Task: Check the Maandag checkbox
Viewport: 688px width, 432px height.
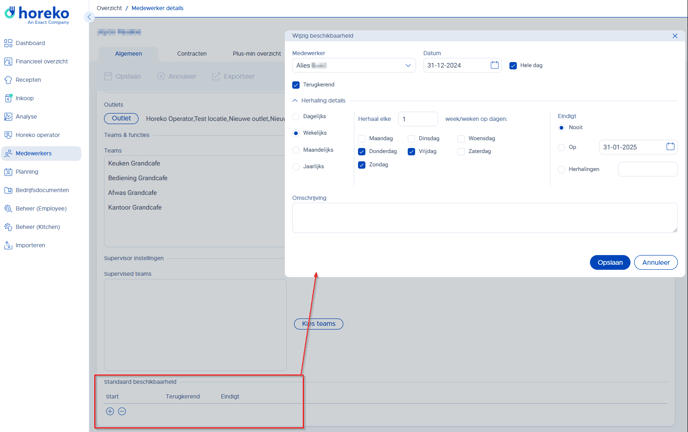Action: [x=362, y=139]
